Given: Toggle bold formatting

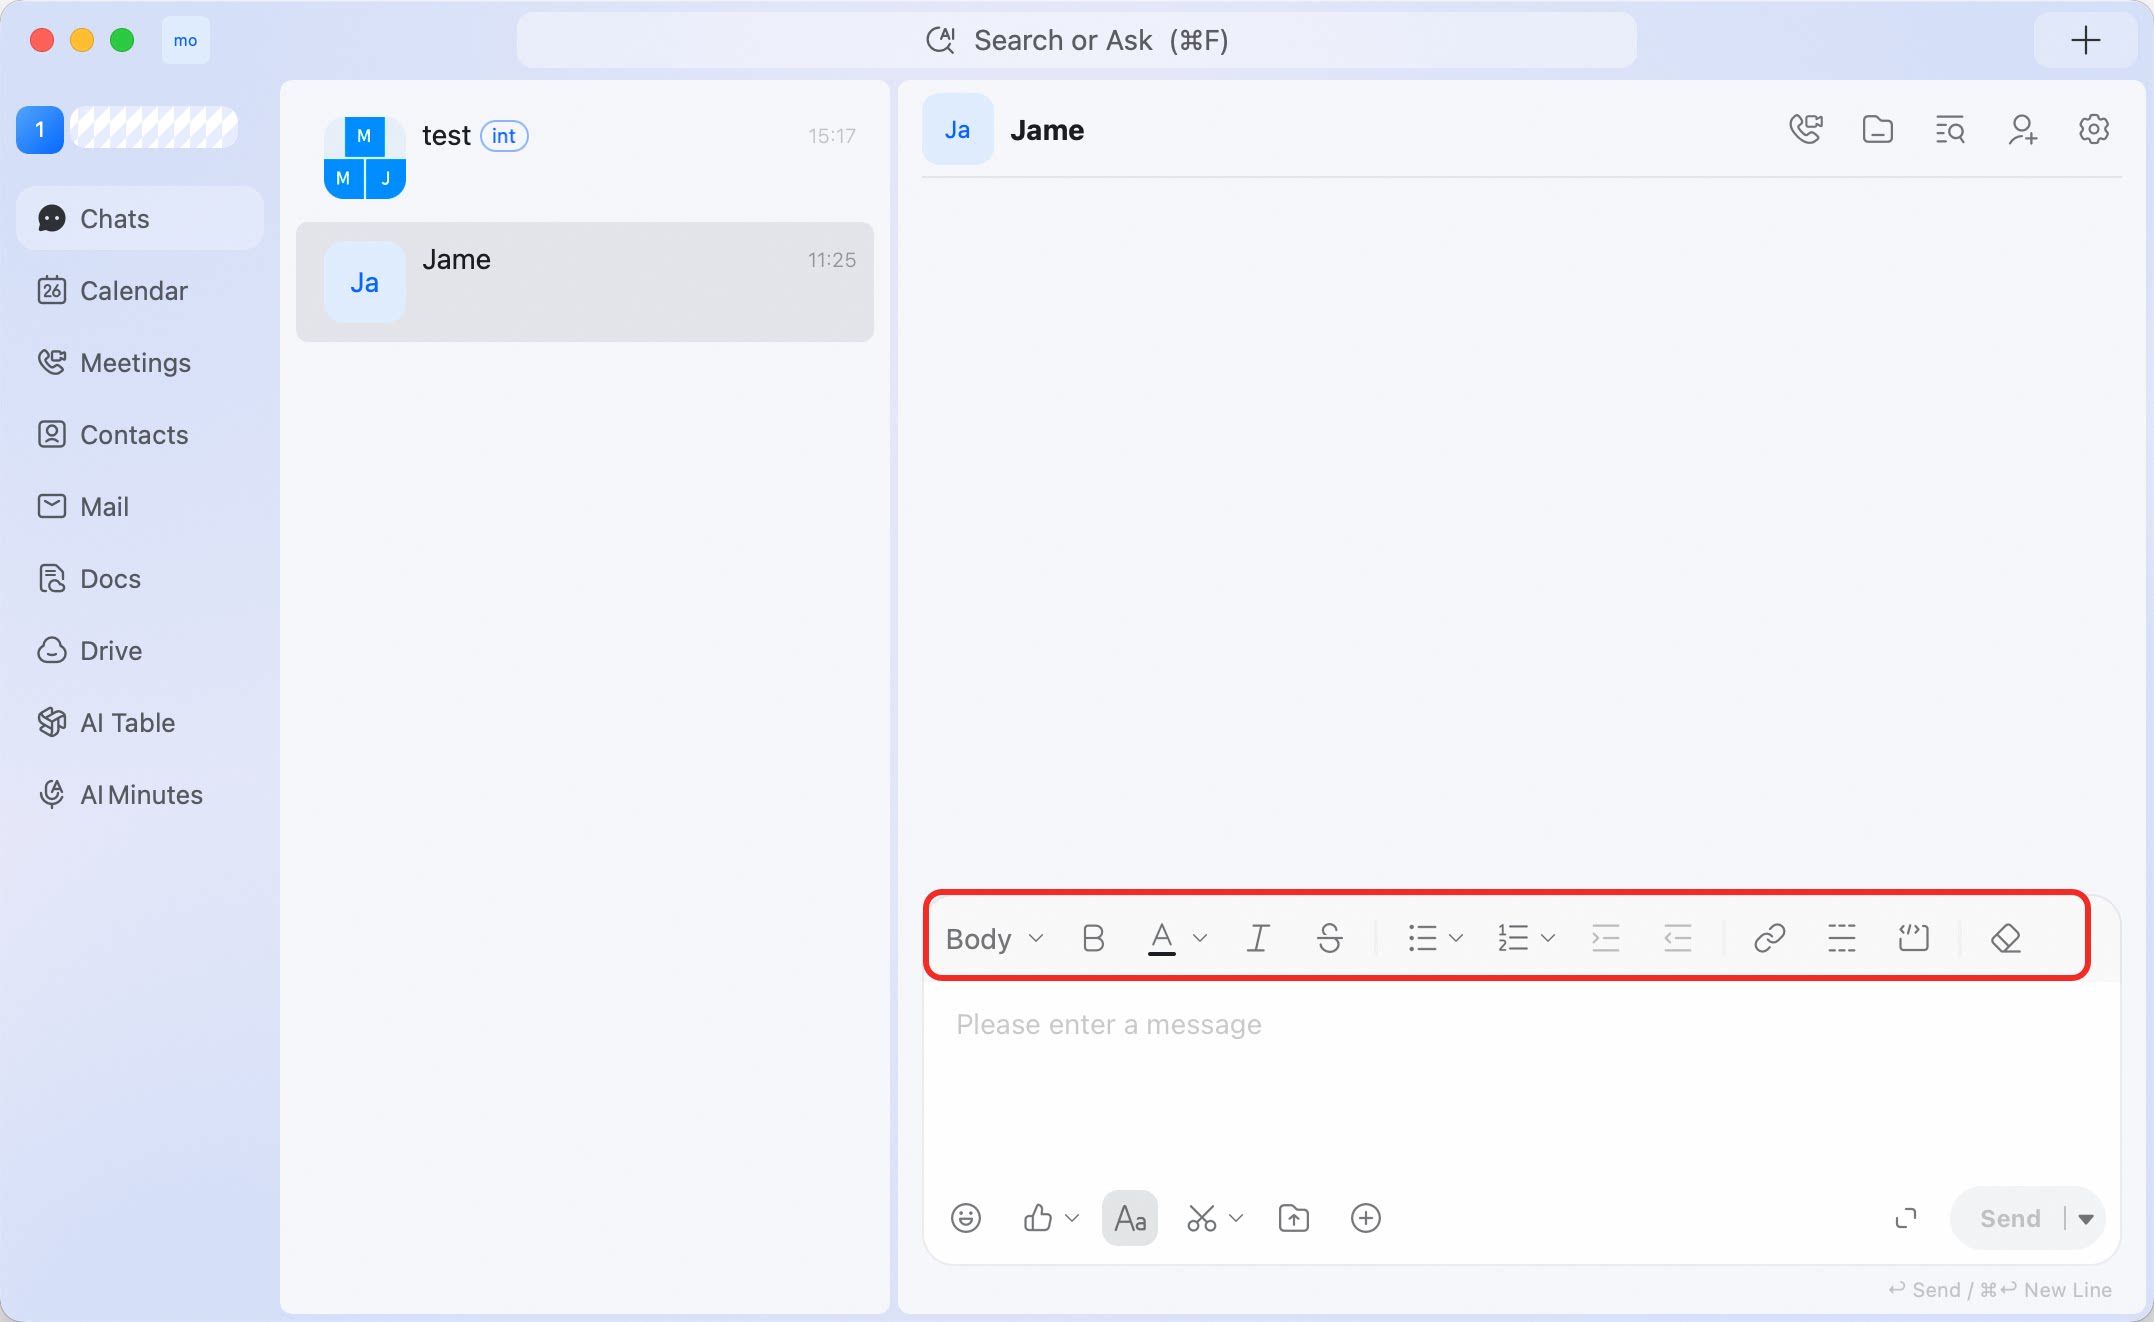Looking at the screenshot, I should click(1093, 938).
